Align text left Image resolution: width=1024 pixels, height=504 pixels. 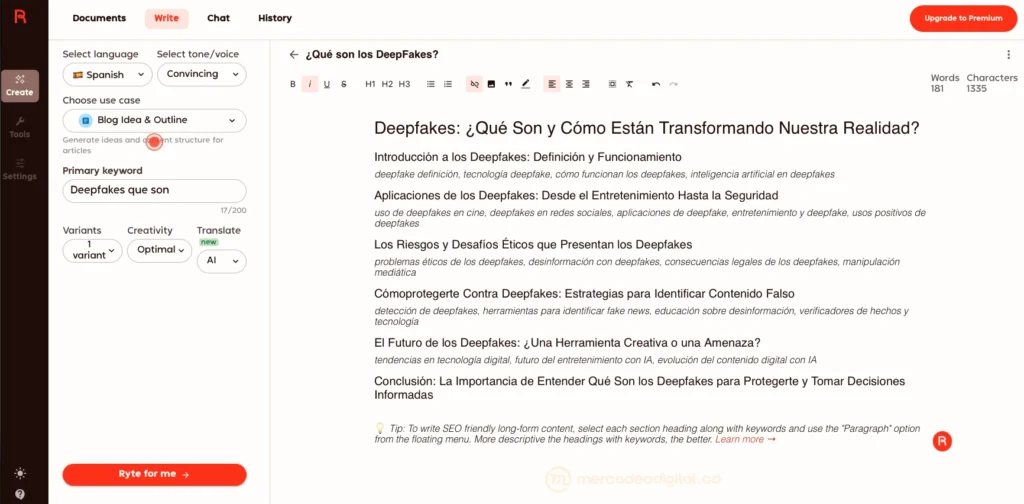(x=552, y=84)
